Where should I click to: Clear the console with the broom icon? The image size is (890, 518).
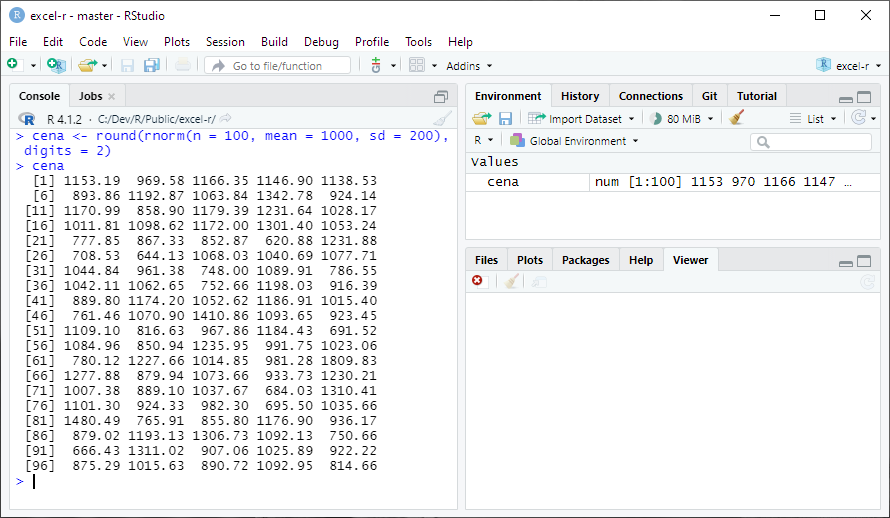coord(442,119)
